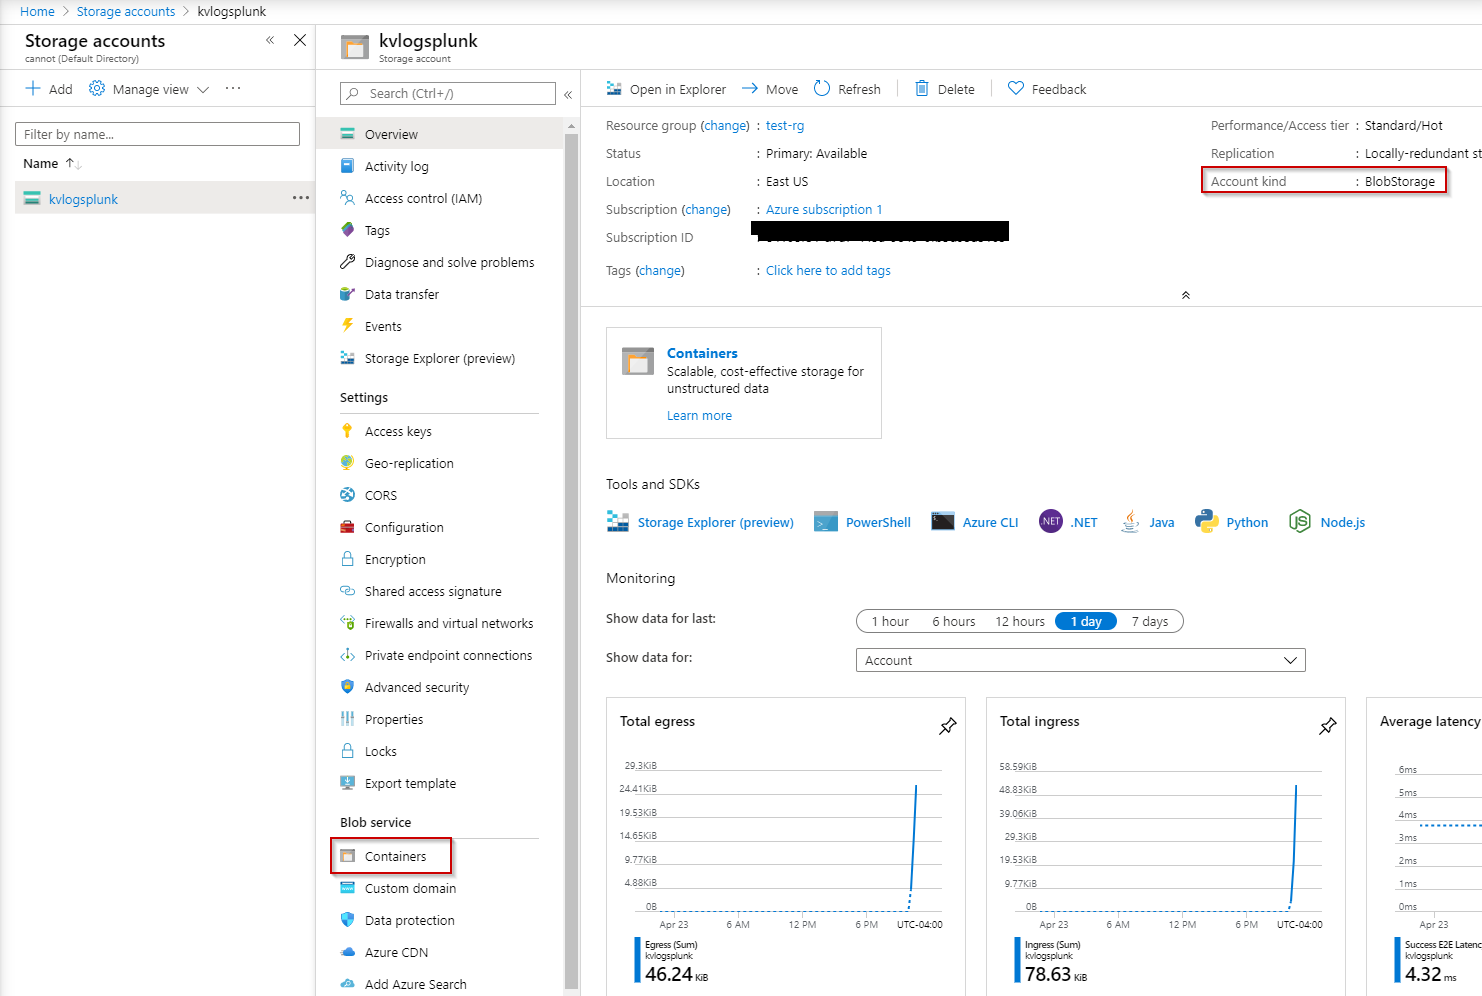Go to Storage accounts breadcrumb

[x=126, y=12]
